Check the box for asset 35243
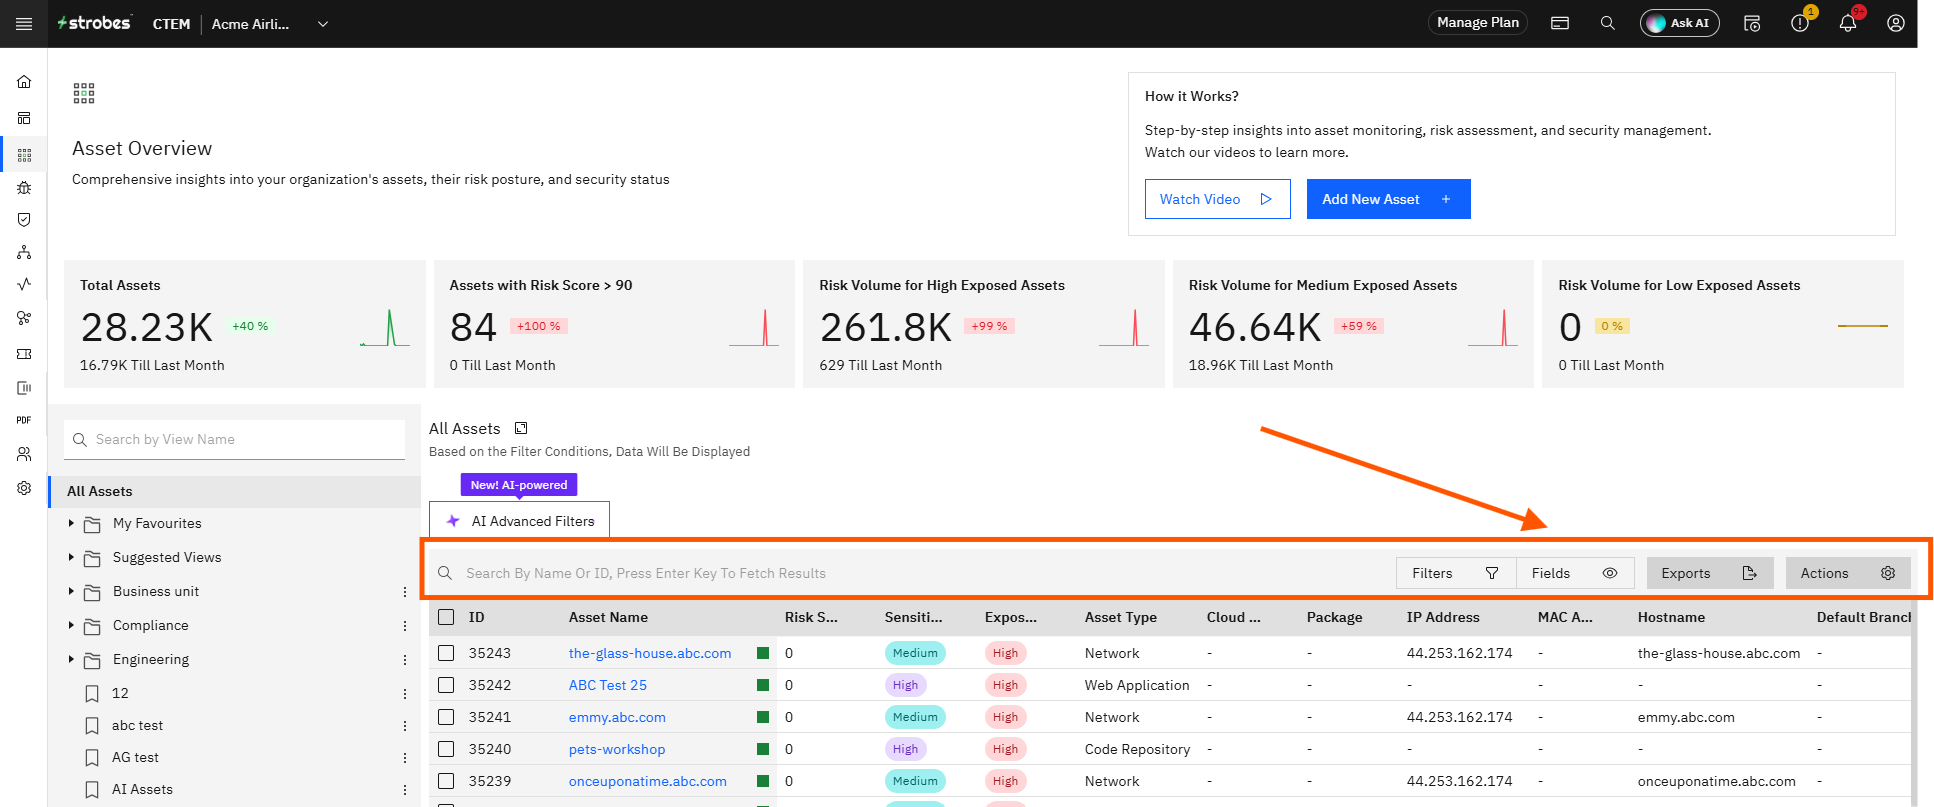 tap(446, 653)
